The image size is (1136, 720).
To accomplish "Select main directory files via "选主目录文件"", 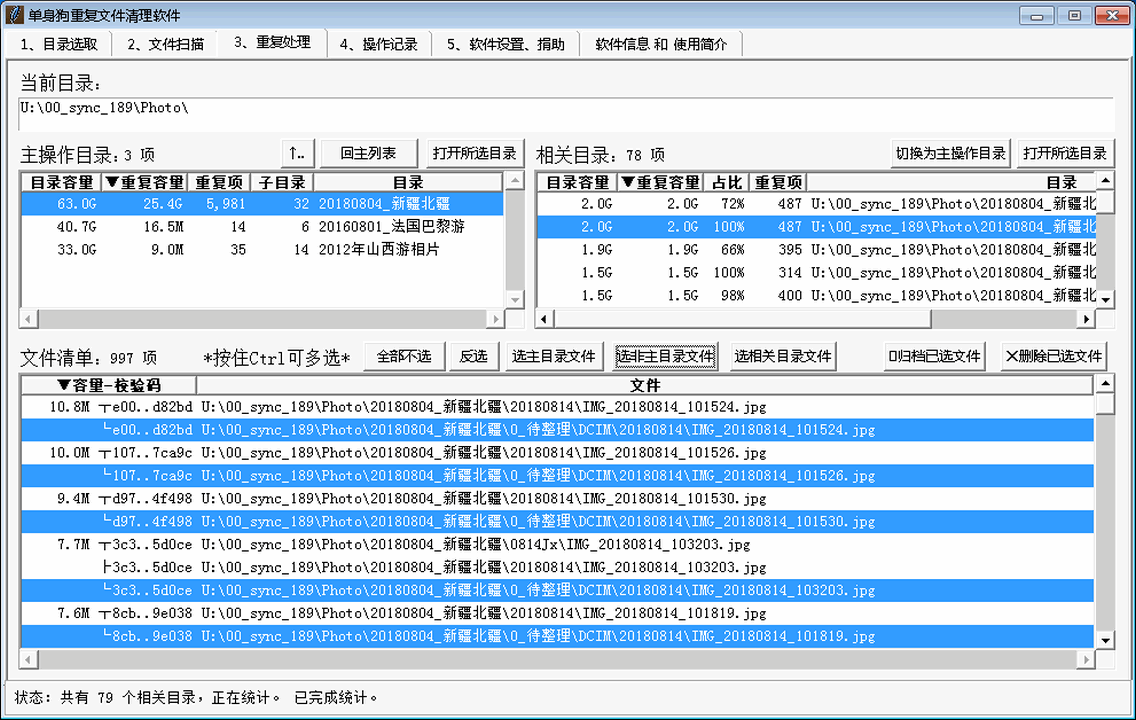I will [554, 356].
